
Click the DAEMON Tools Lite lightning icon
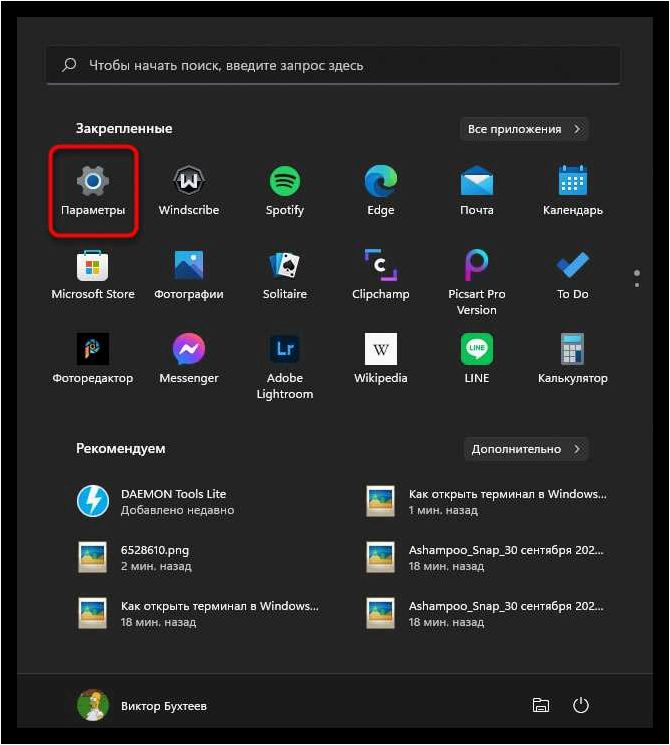93,501
